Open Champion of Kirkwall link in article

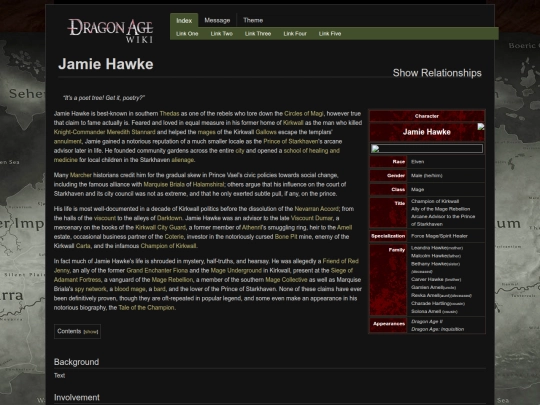(168, 246)
